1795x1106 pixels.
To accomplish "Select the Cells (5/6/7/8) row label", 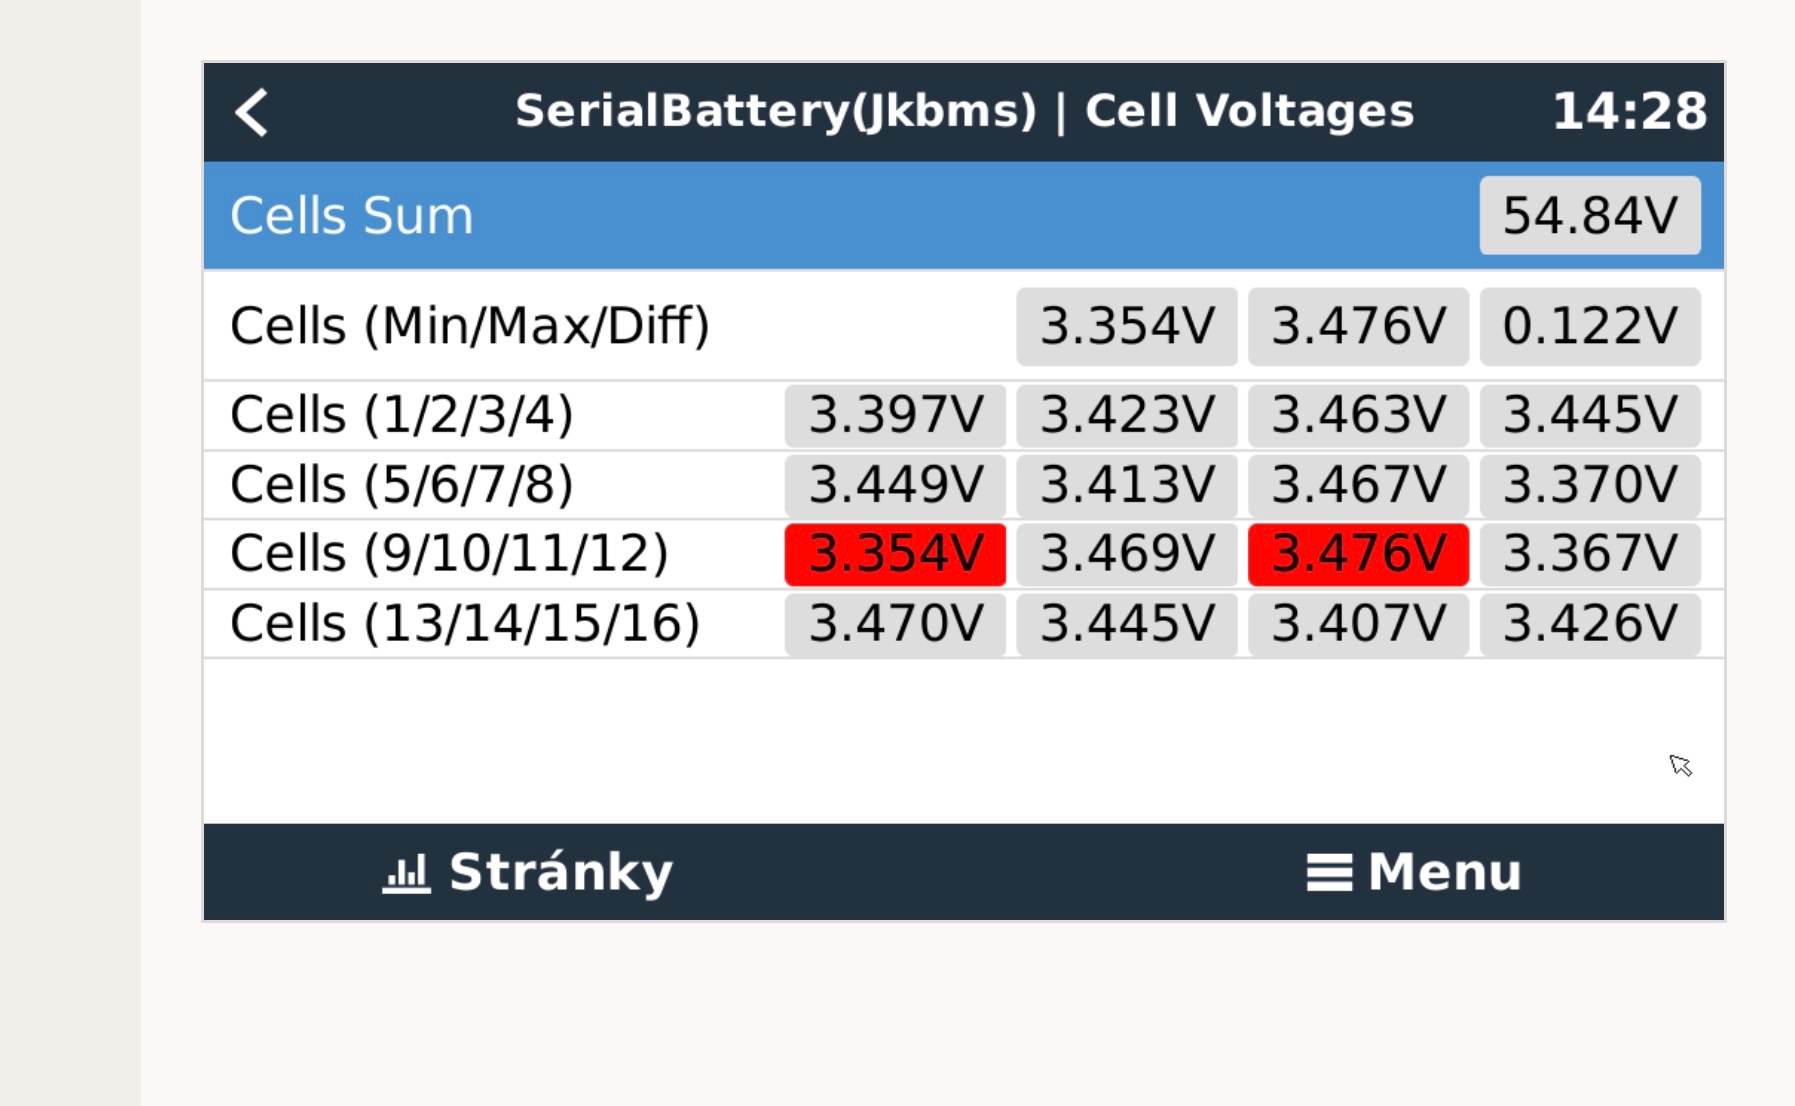I will coord(402,485).
